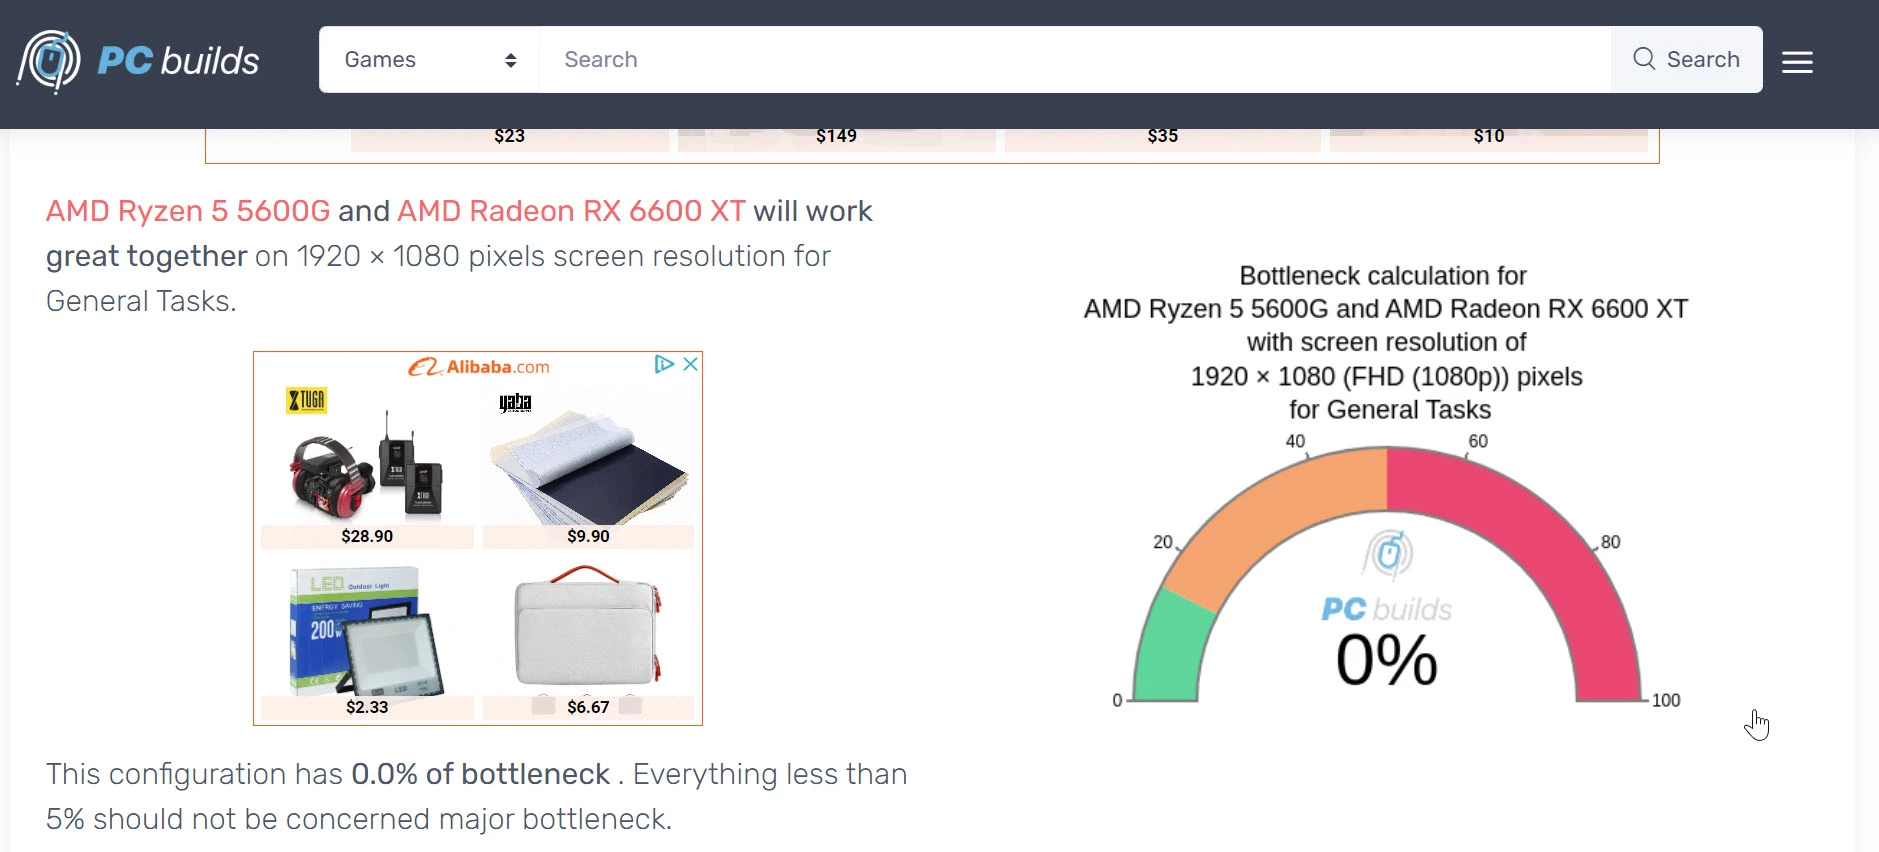Open the $6.67 laptop bag ad item
Image resolution: width=1879 pixels, height=852 pixels.
[588, 640]
